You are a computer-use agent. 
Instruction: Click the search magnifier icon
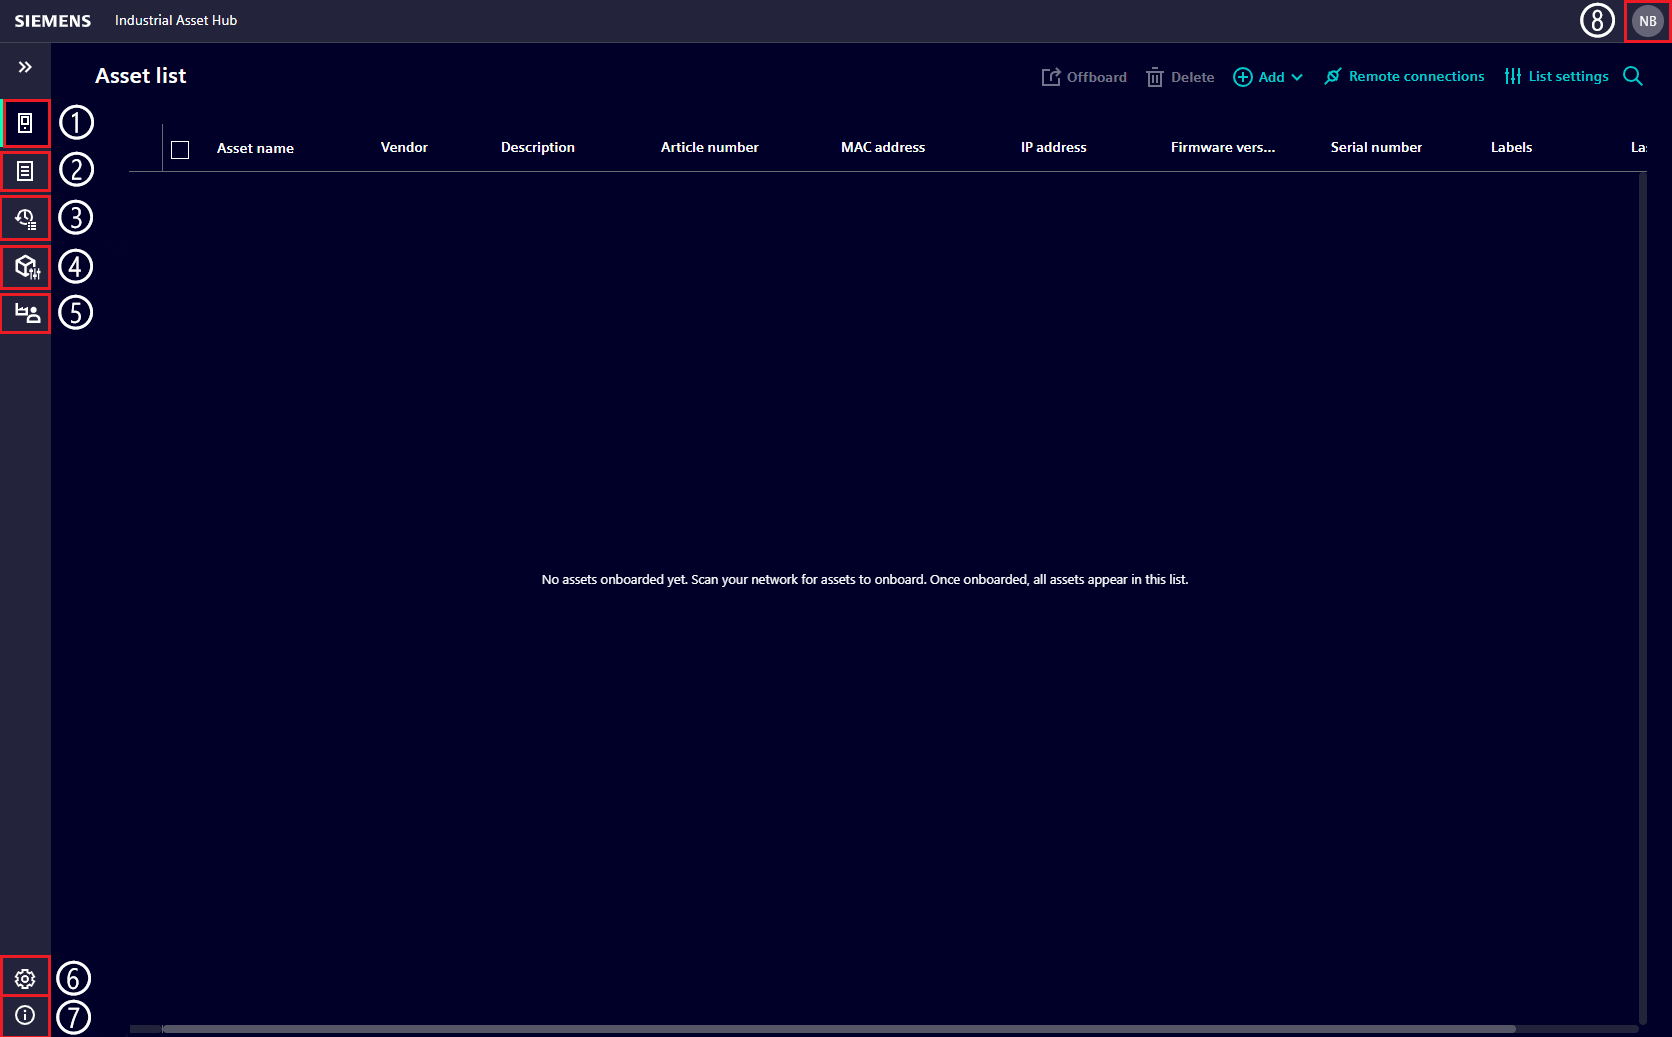[x=1632, y=76]
